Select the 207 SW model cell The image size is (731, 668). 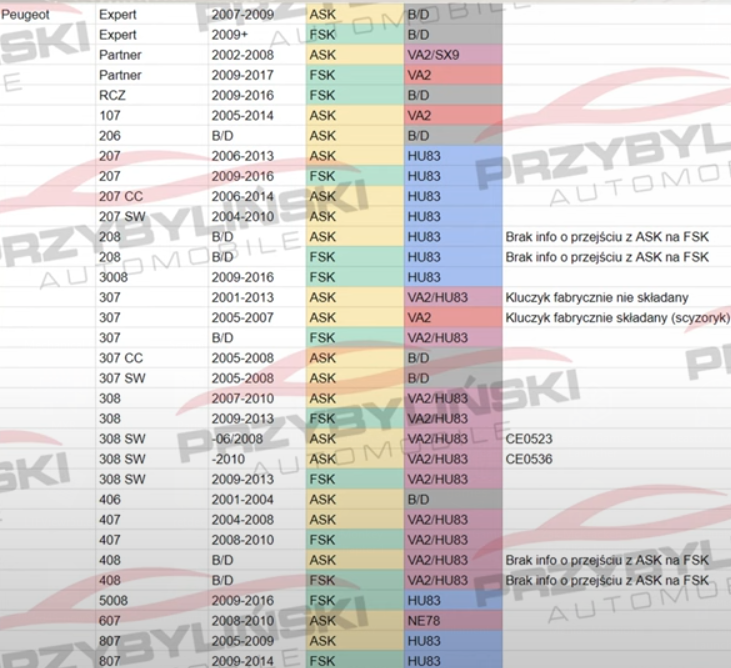152,216
